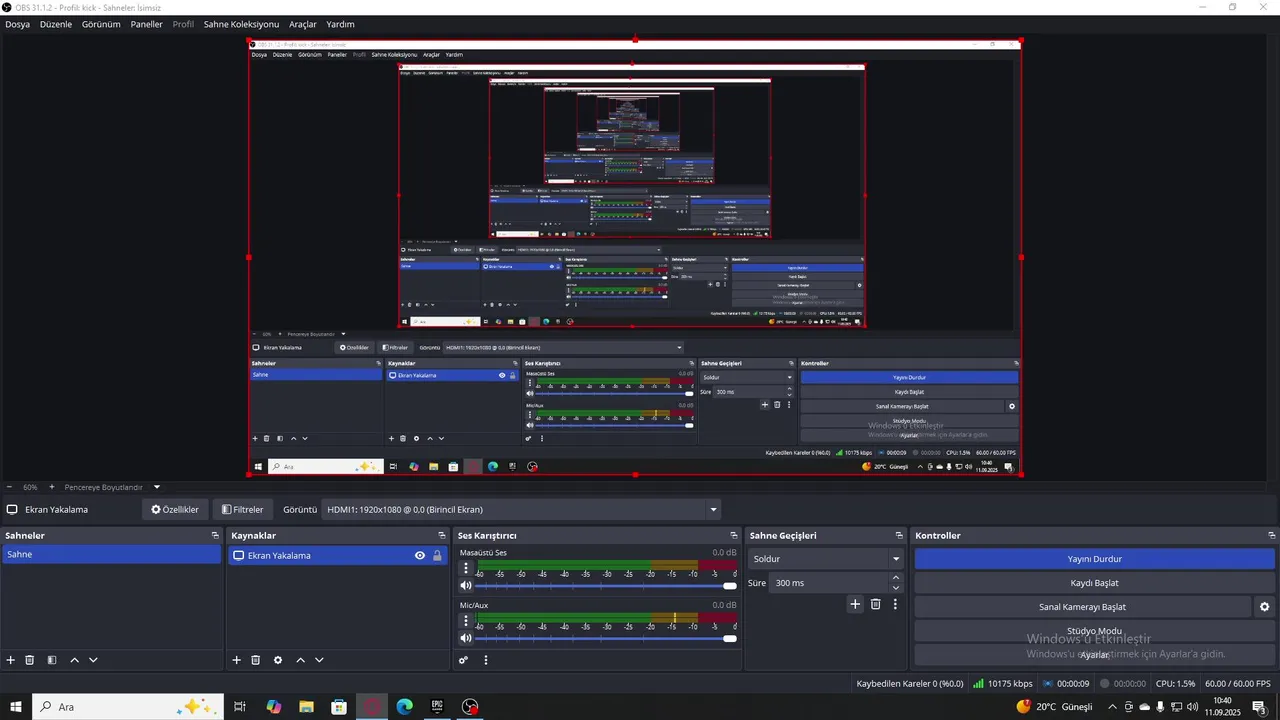The height and width of the screenshot is (720, 1280).
Task: Undock the Sahne Geçişleri panel using its float icon
Action: (899, 536)
